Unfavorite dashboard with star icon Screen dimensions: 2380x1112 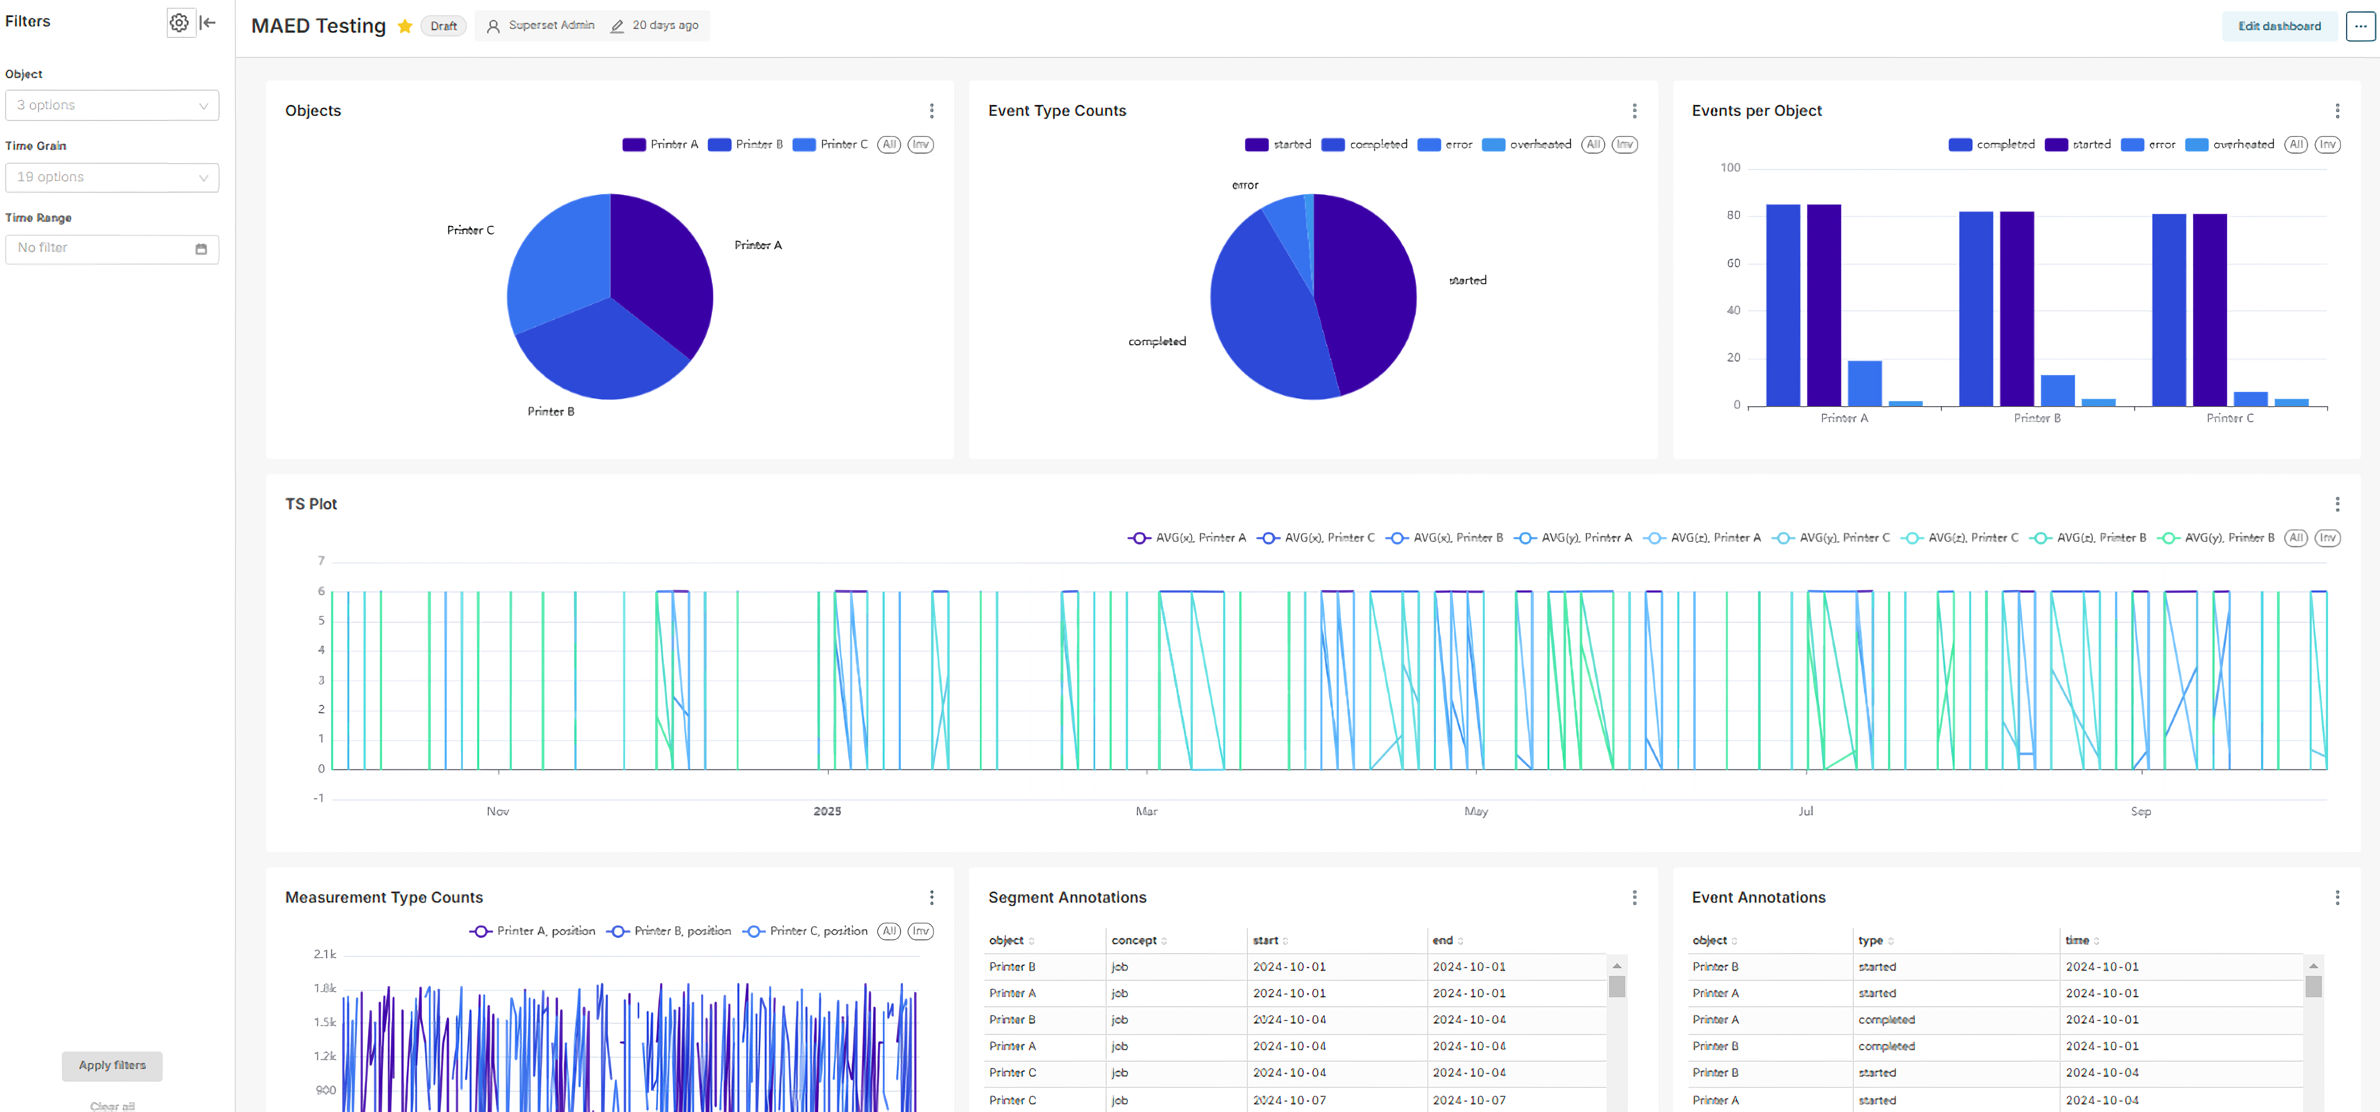(405, 26)
